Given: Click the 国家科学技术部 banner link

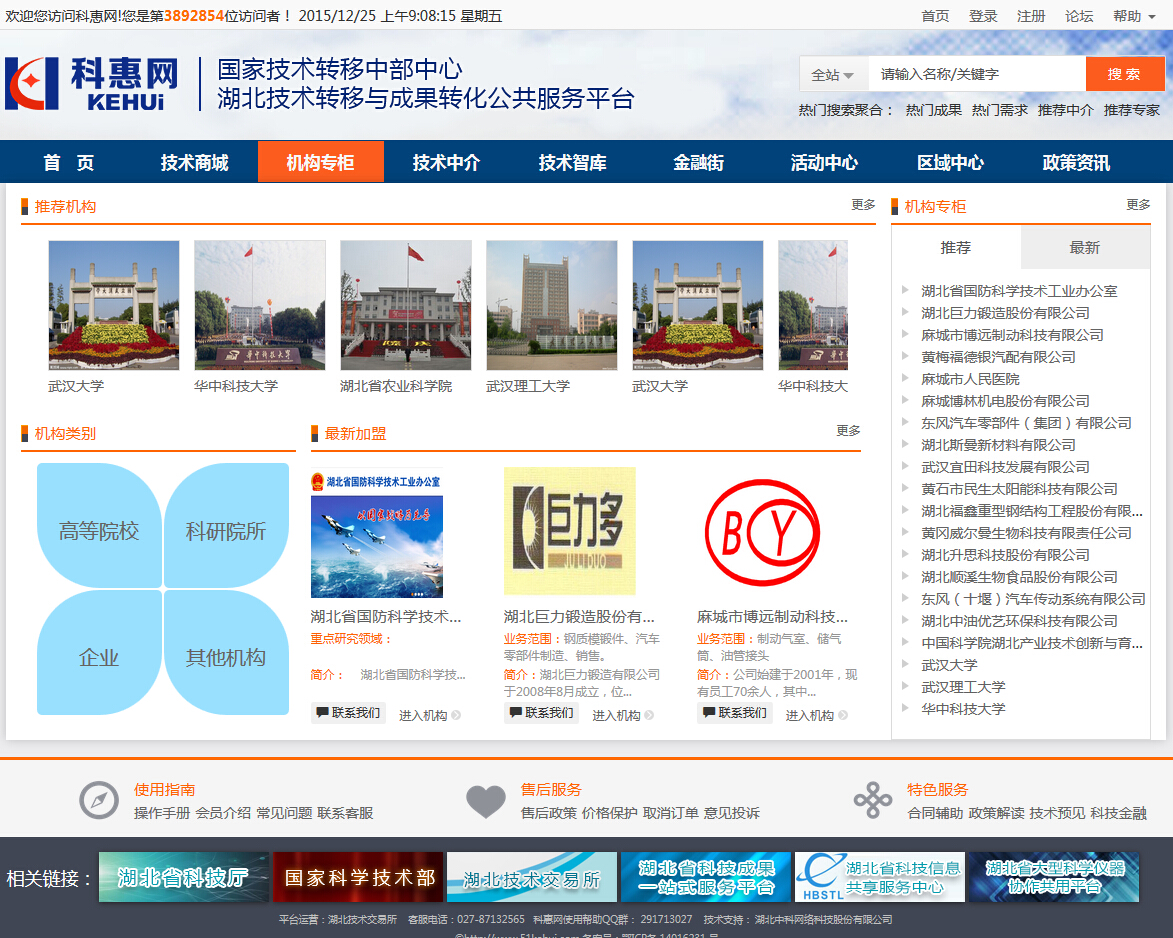Looking at the screenshot, I should coord(358,877).
